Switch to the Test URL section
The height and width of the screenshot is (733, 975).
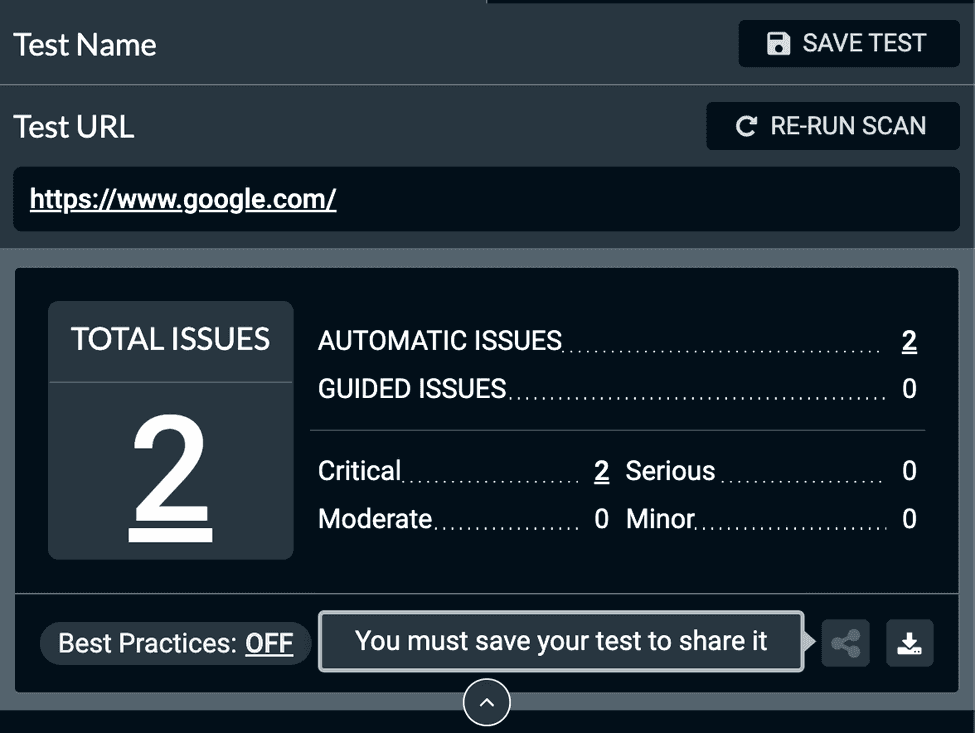click(x=74, y=126)
